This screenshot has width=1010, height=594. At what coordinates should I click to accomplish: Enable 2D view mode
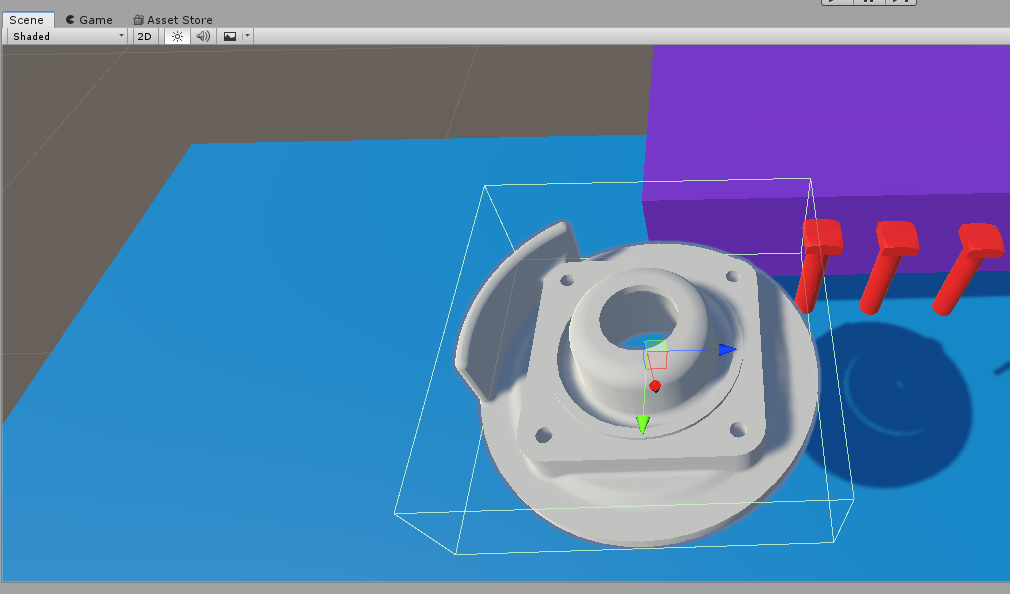pyautogui.click(x=145, y=36)
